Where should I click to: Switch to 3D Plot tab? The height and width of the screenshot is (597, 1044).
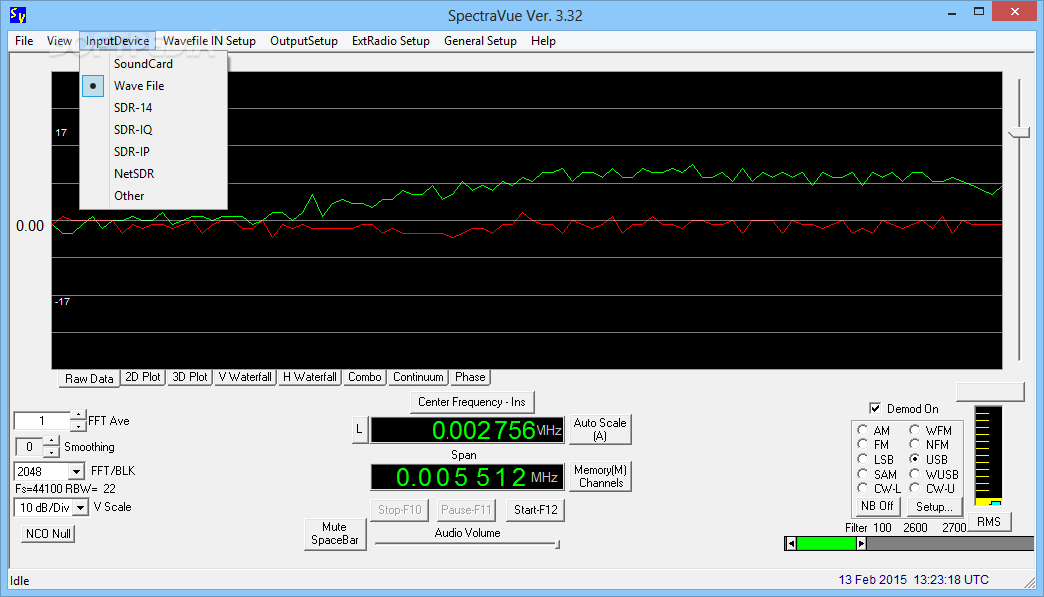point(190,377)
